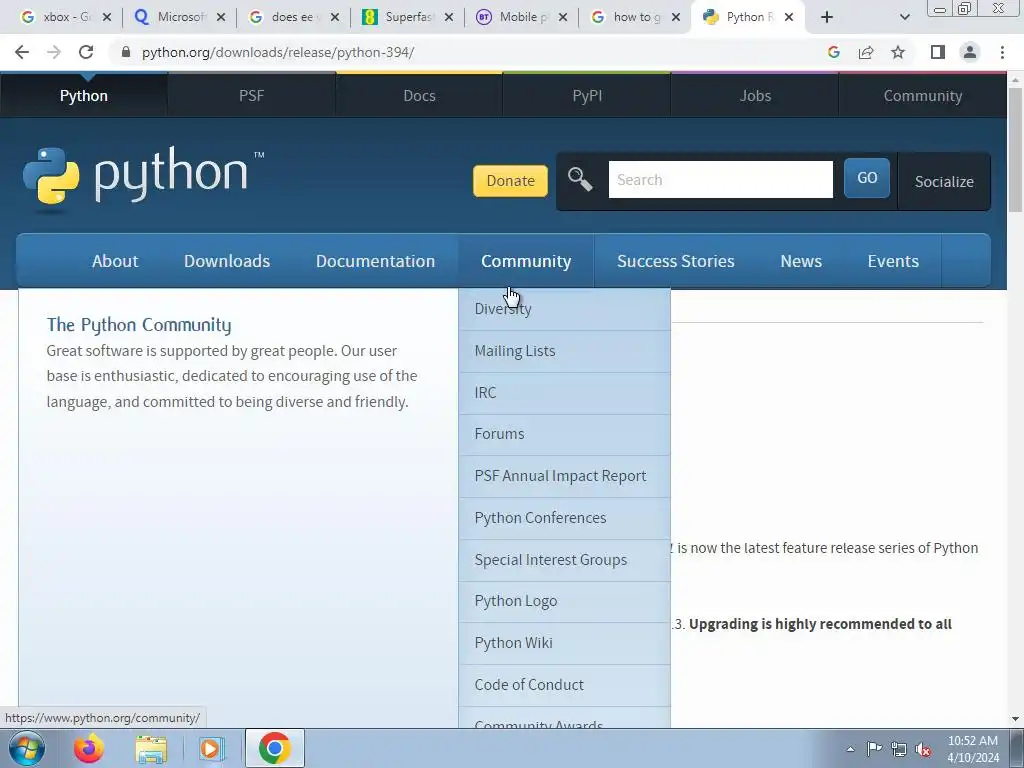Click the forward navigation arrow
This screenshot has width=1024, height=768.
coord(54,52)
